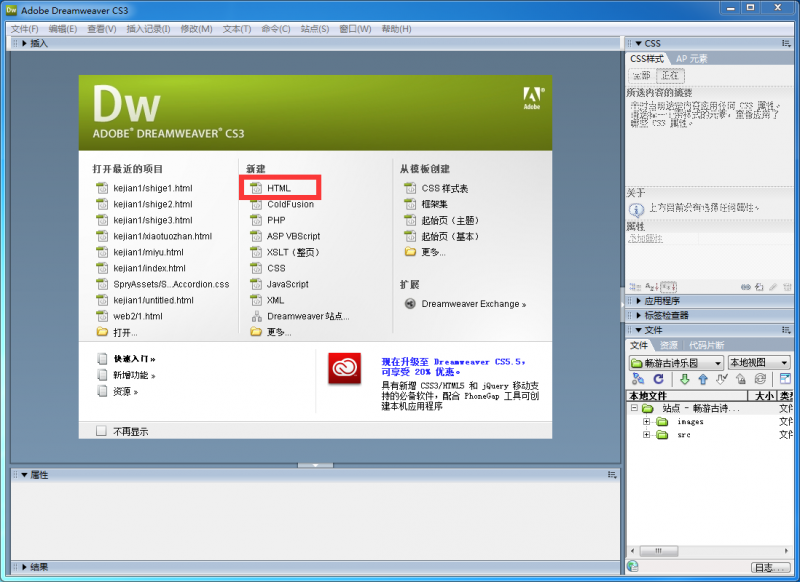This screenshot has width=800, height=582.
Task: Click the new CSS rule icon
Action: [759, 287]
